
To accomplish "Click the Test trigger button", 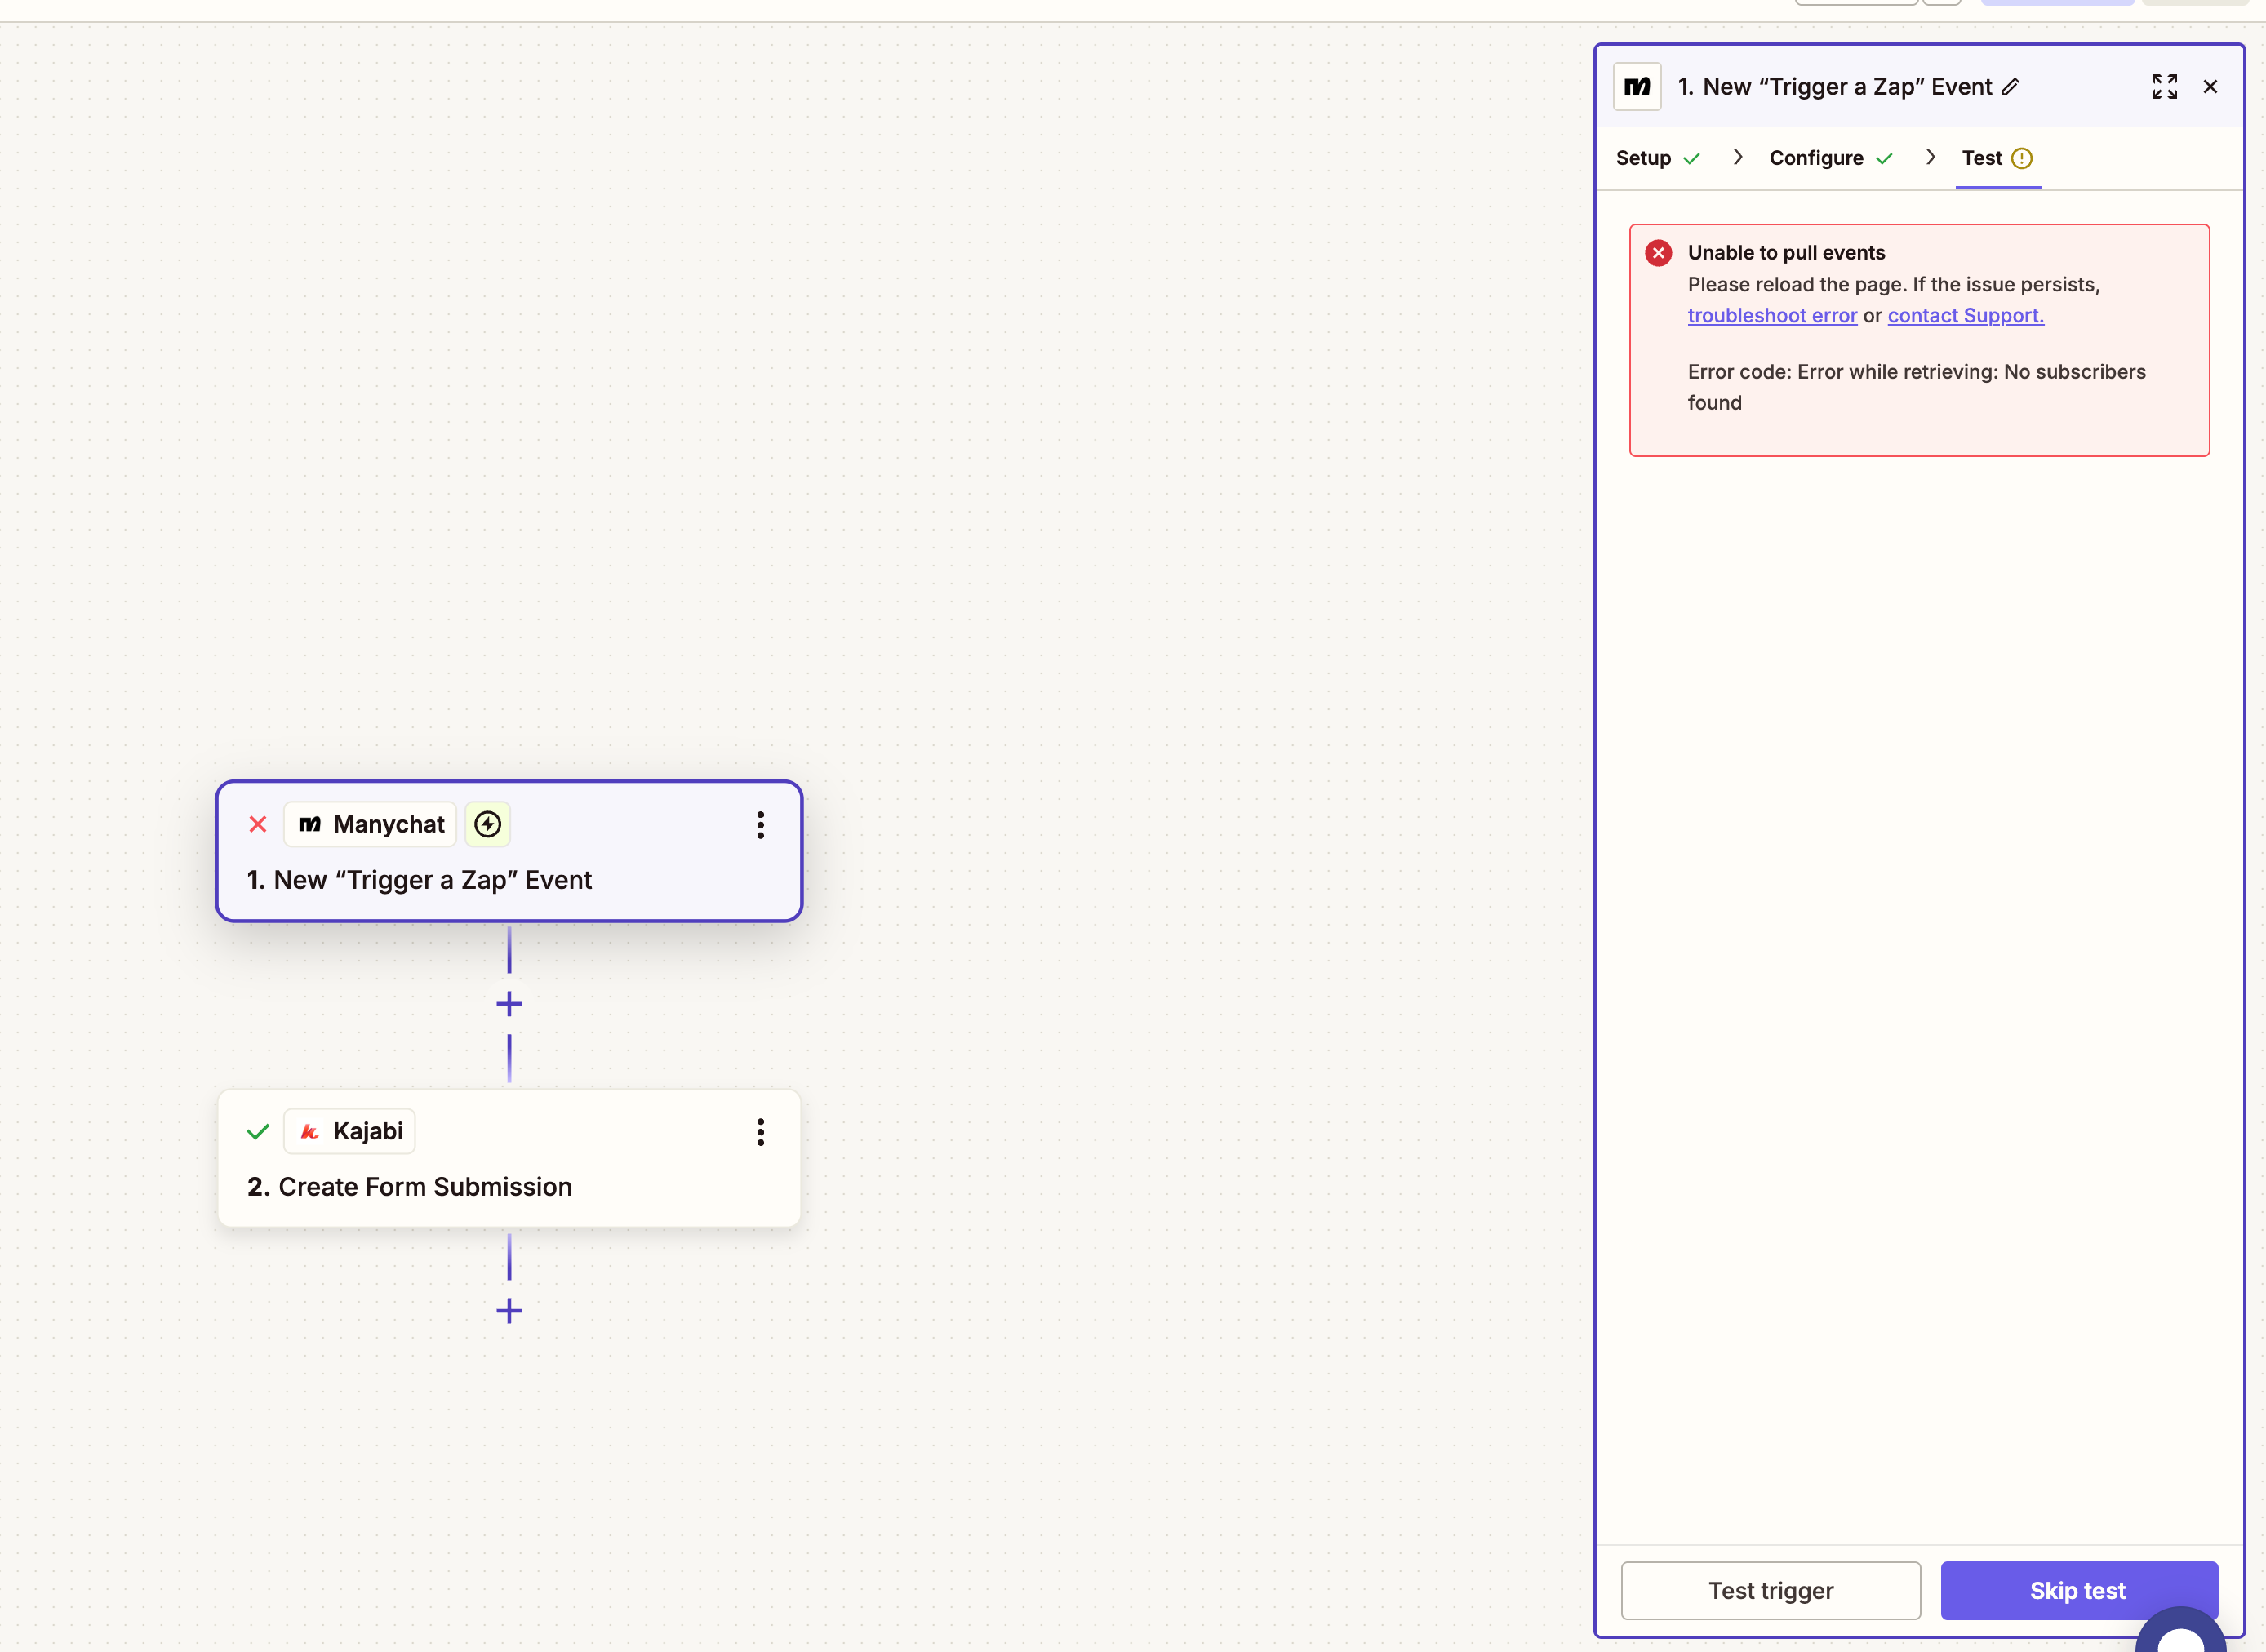I will [x=1770, y=1590].
